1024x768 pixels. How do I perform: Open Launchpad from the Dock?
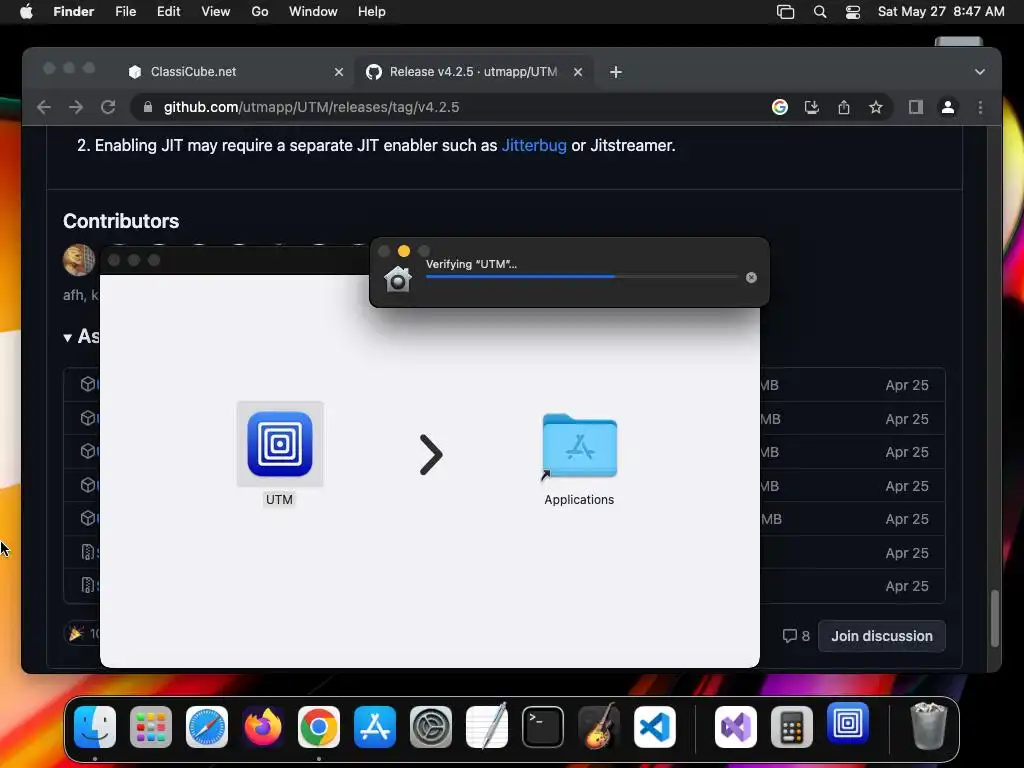click(151, 727)
